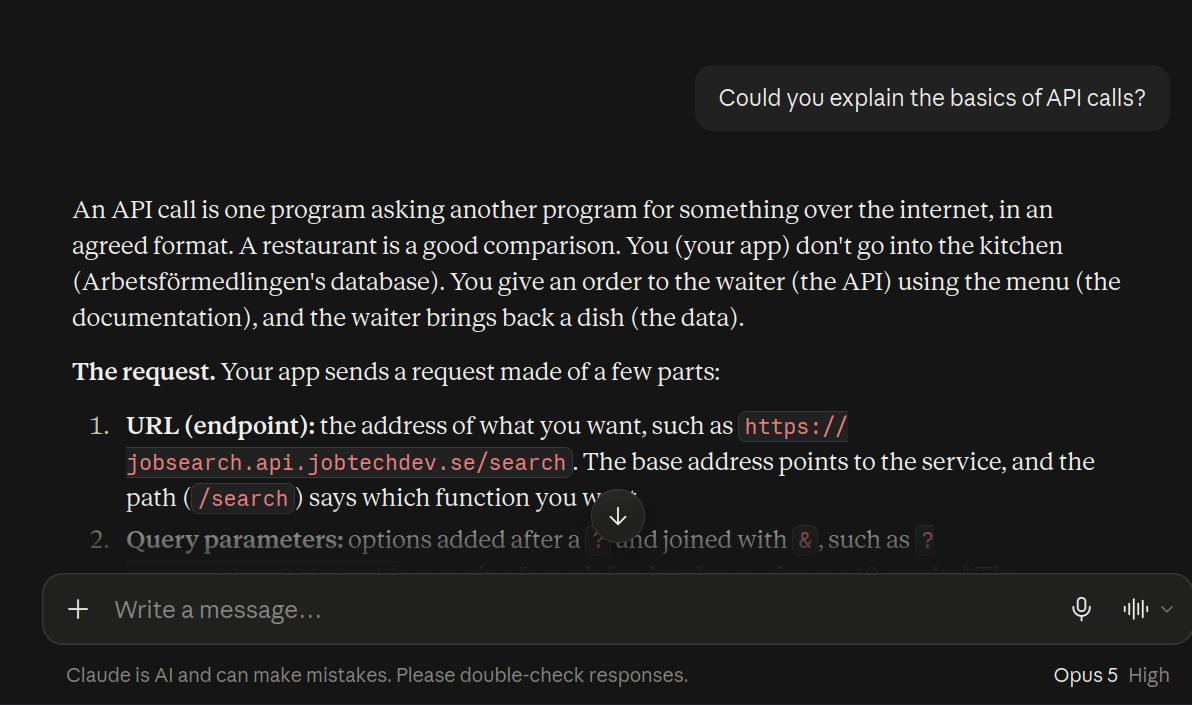Click the ? code after 'such as'
The width and height of the screenshot is (1192, 705).
927,541
